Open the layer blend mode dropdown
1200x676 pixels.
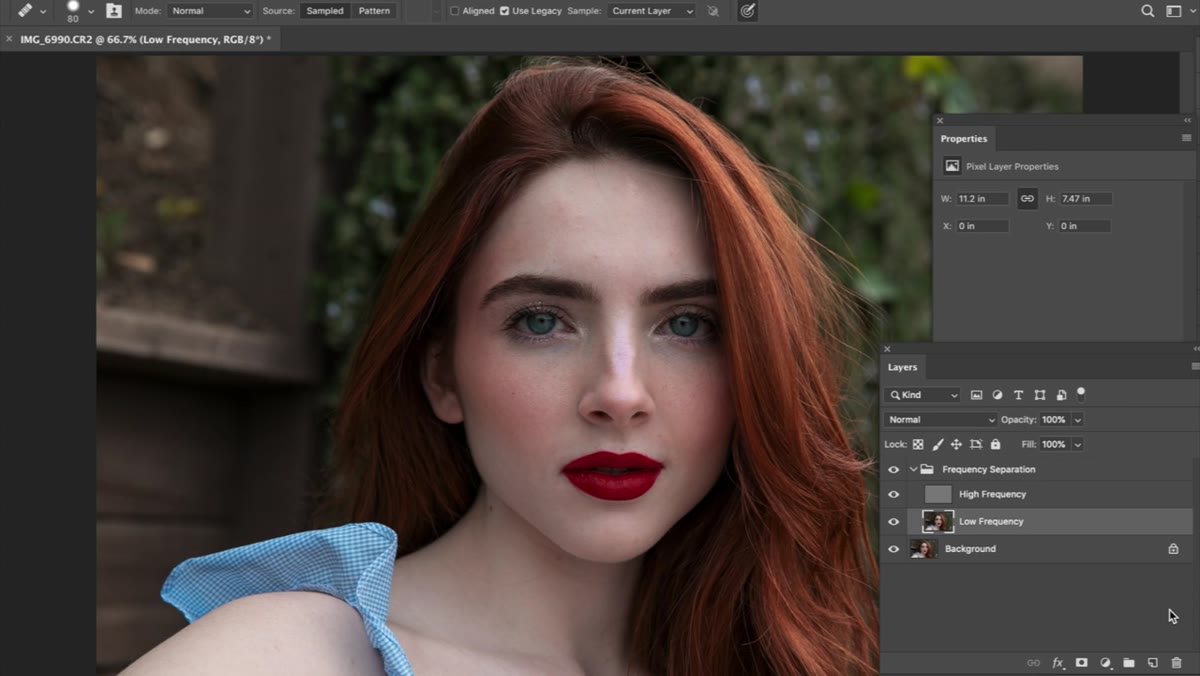click(941, 420)
